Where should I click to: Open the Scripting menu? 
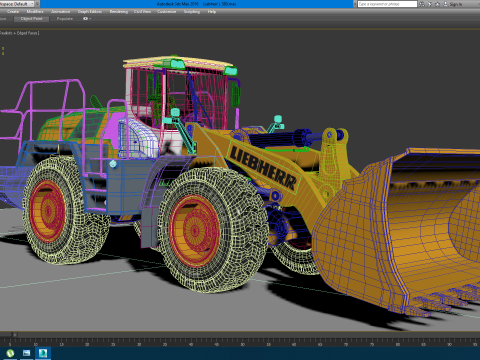[x=192, y=12]
